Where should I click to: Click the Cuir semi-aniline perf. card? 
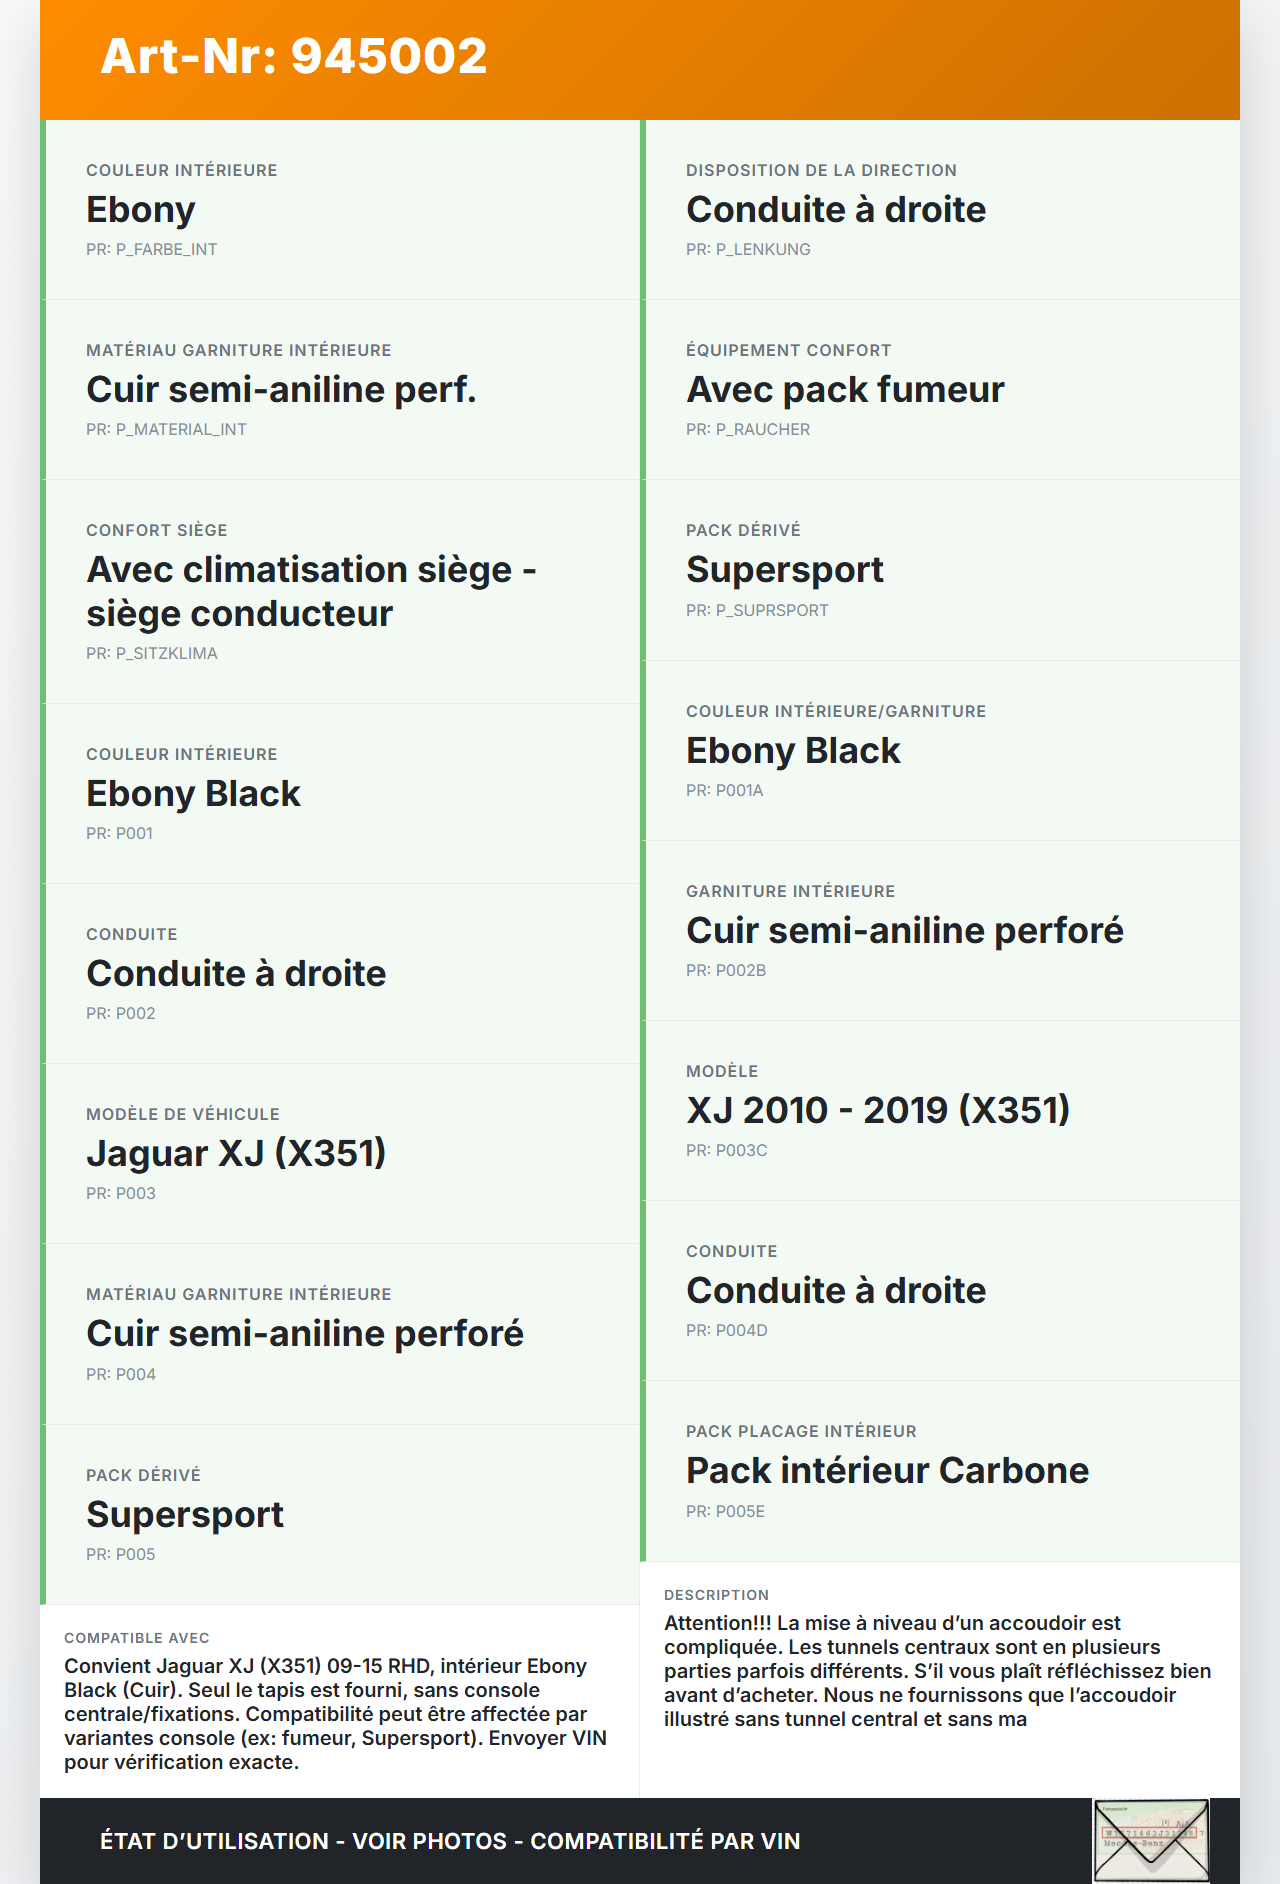[340, 389]
